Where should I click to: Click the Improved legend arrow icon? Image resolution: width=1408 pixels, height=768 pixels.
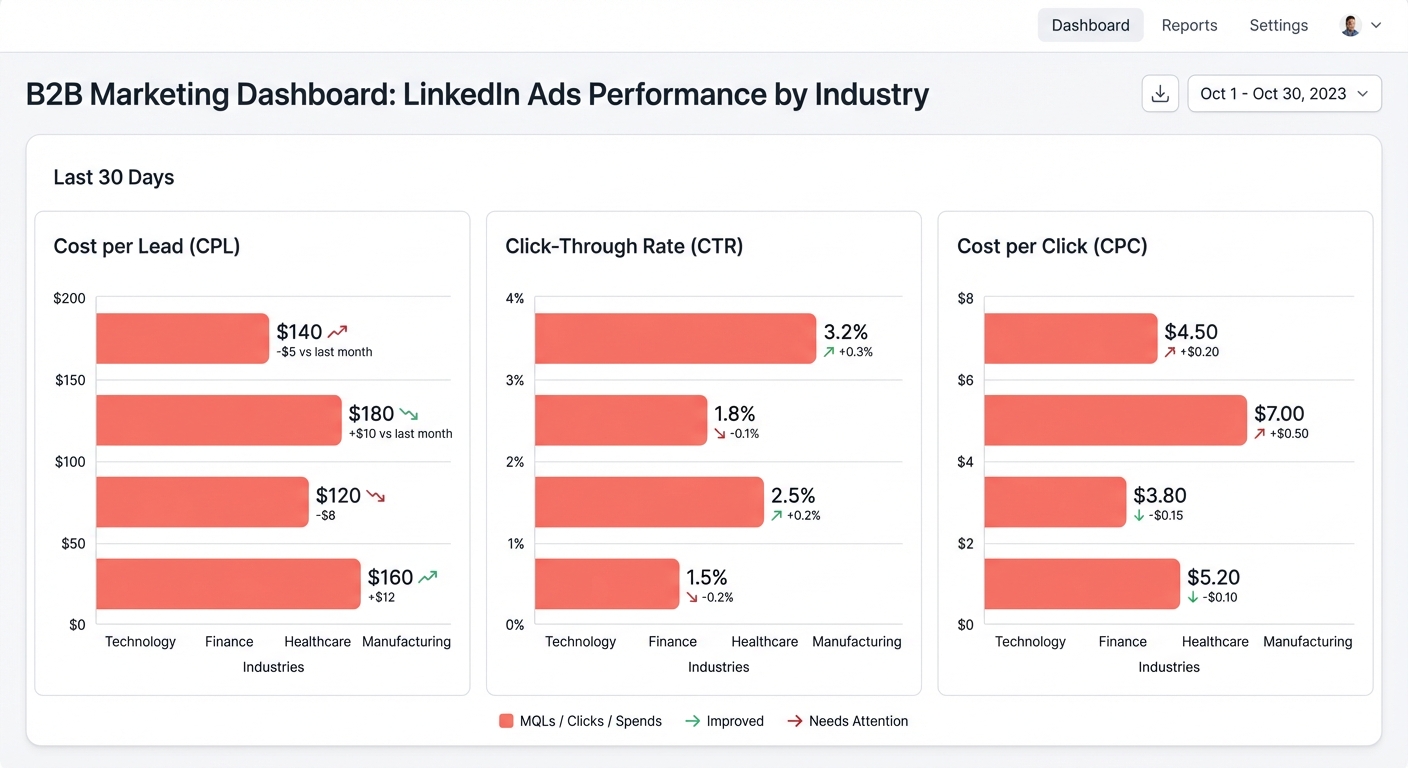point(691,720)
